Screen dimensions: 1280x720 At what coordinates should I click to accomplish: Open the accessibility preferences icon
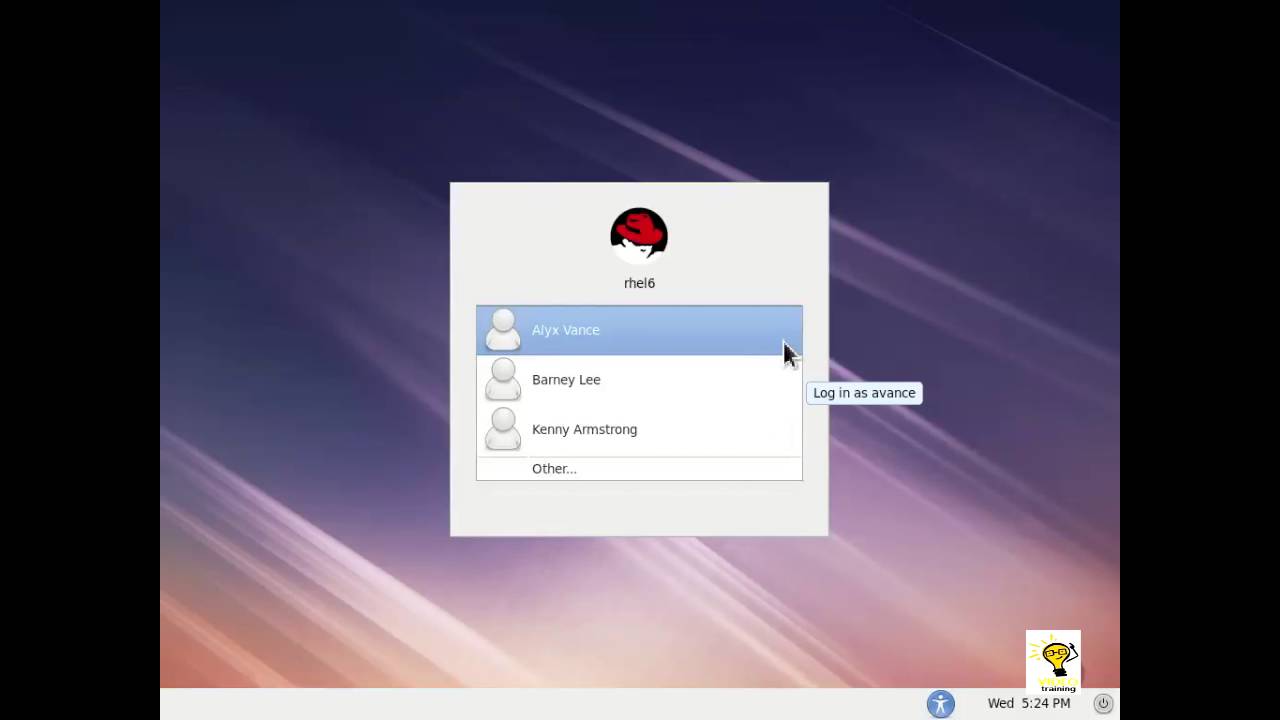941,704
